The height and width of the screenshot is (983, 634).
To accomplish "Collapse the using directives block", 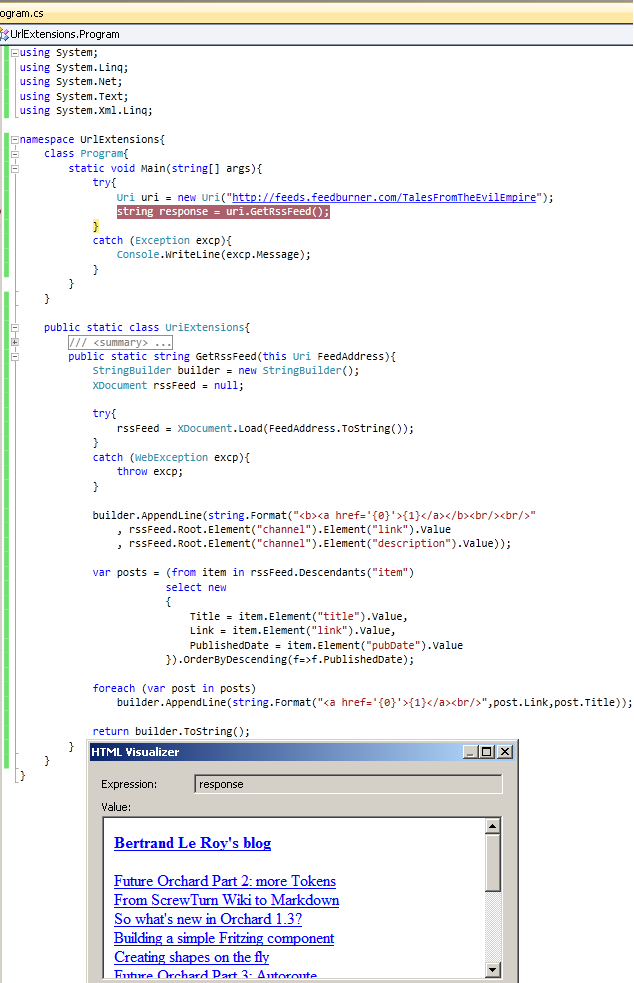I will (14, 52).
